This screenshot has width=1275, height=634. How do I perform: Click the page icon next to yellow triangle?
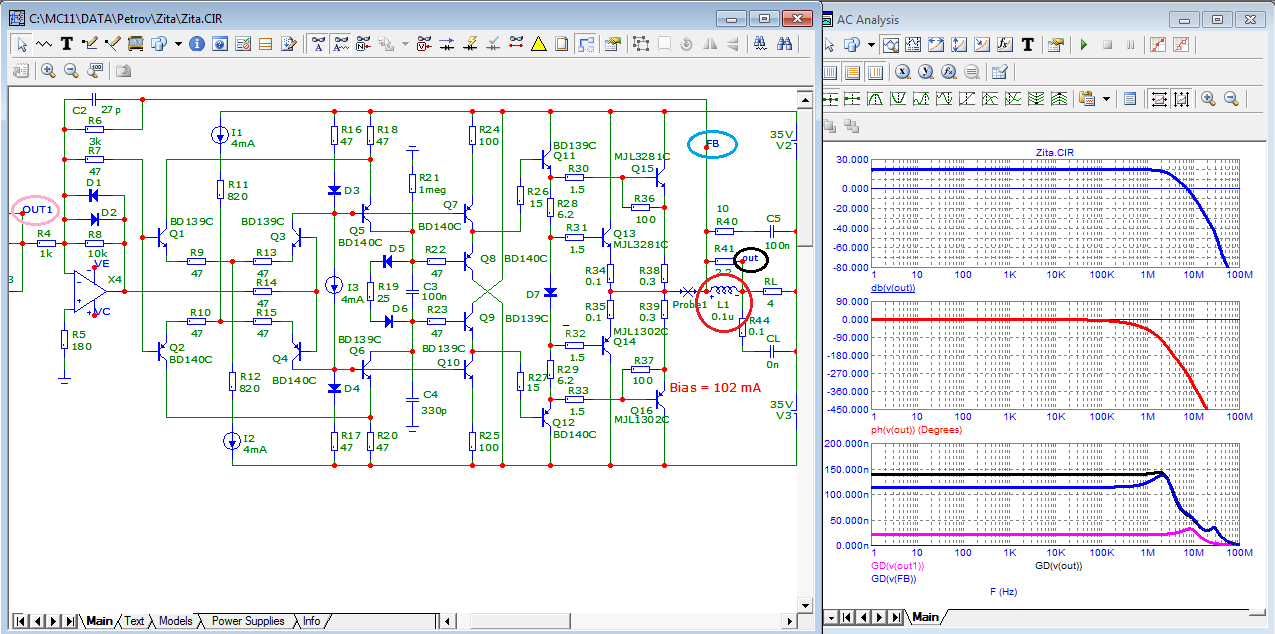click(x=561, y=44)
